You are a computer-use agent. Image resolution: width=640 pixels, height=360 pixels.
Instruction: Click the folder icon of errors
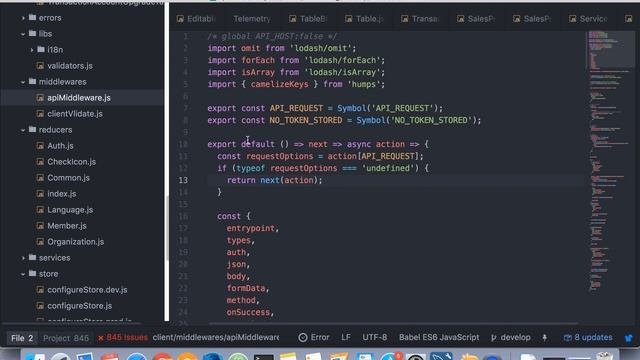(x=33, y=18)
